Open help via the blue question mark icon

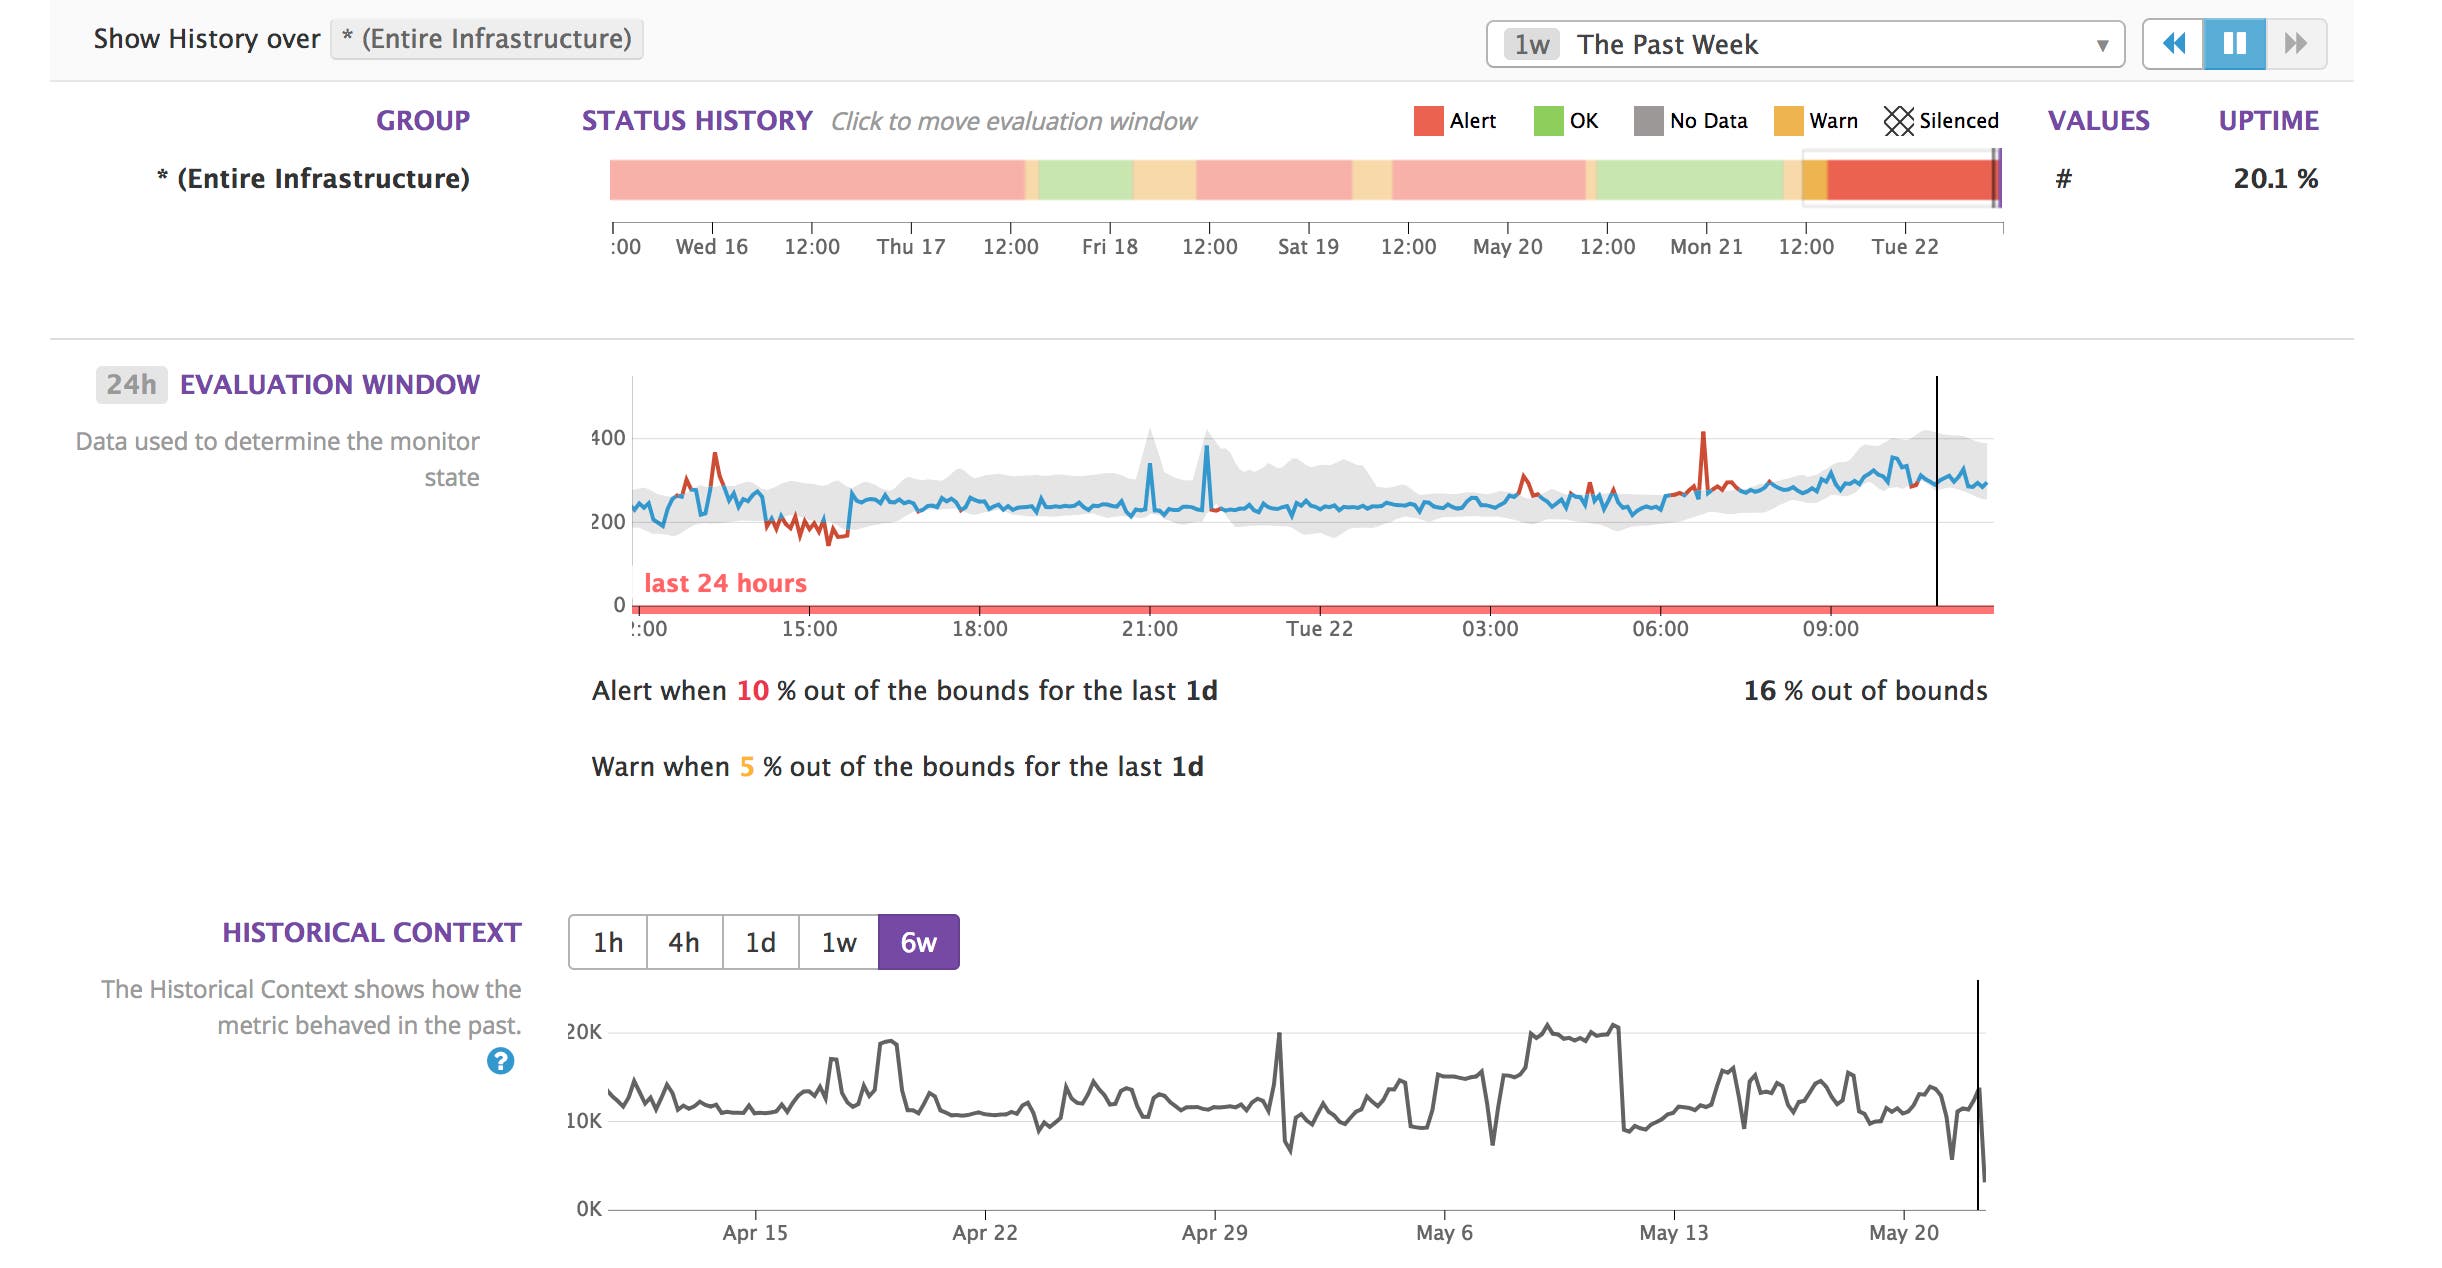[502, 1062]
